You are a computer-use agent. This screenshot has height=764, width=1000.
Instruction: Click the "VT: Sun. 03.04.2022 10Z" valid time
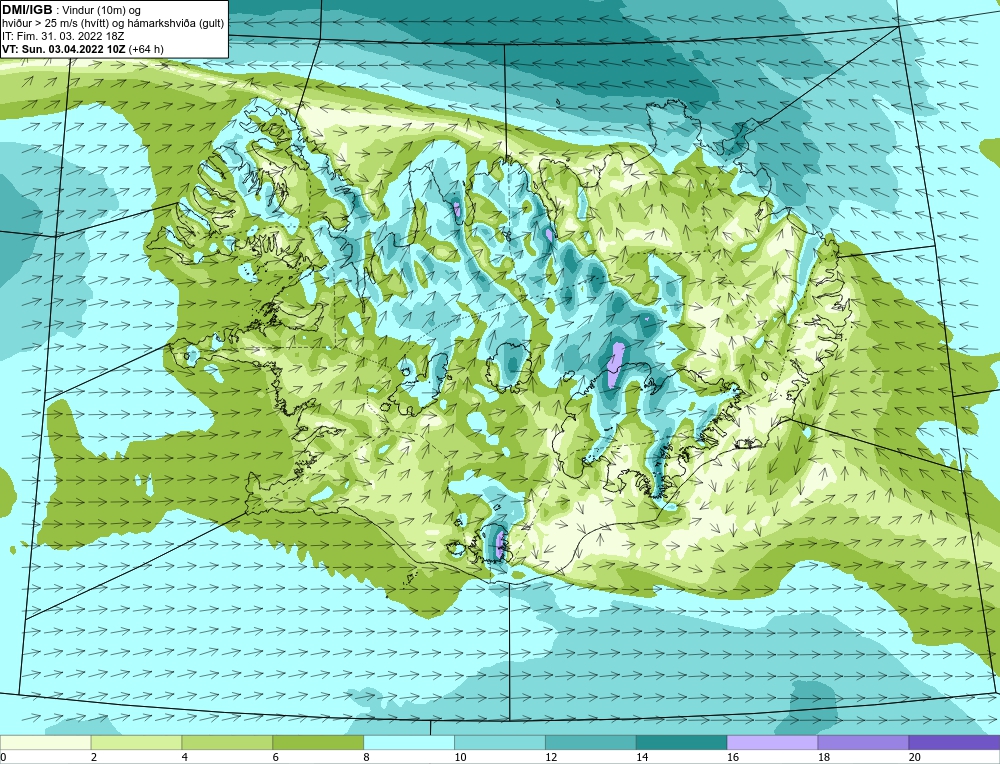(64, 49)
